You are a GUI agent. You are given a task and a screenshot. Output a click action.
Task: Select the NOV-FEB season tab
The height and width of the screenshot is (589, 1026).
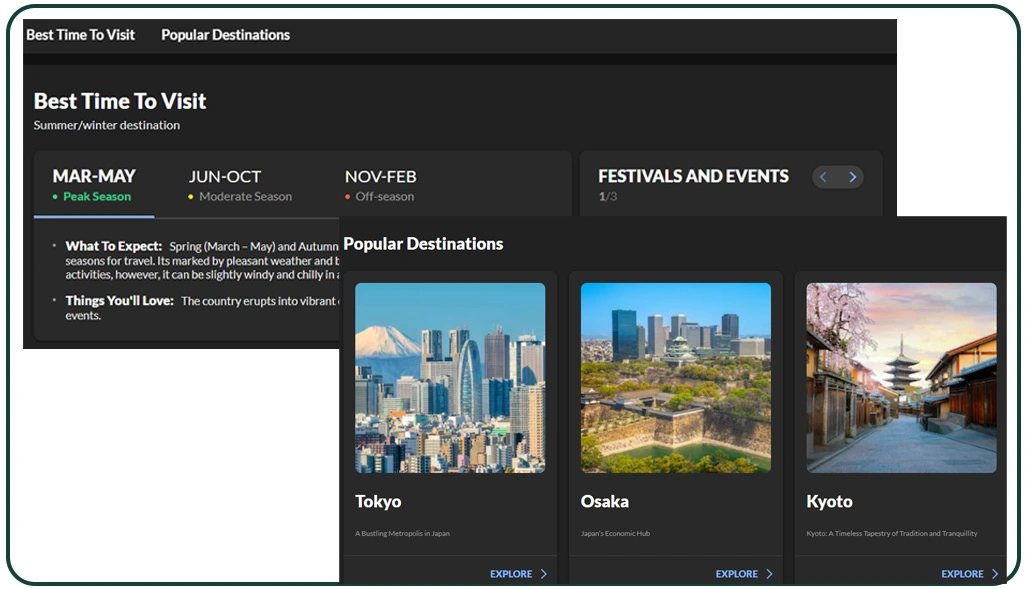pyautogui.click(x=380, y=177)
